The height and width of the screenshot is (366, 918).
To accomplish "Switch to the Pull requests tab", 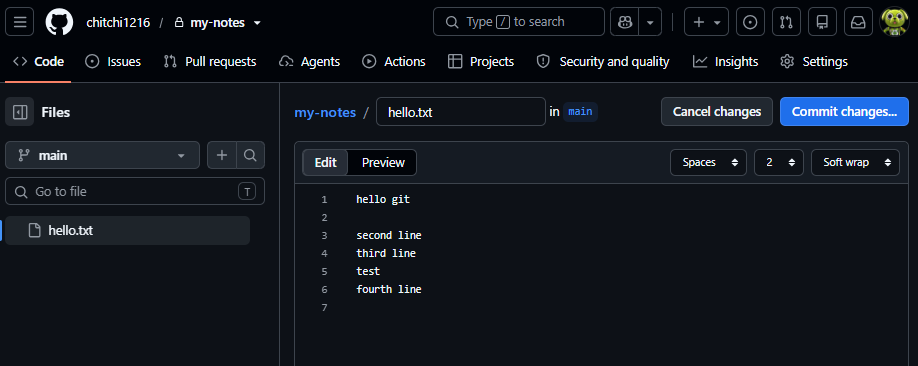I will (210, 61).
